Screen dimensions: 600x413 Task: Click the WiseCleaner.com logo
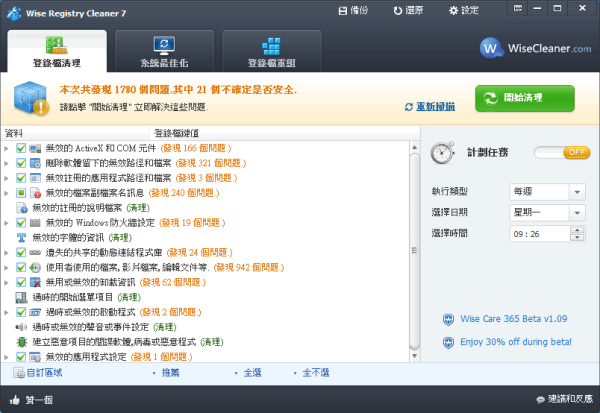[535, 48]
